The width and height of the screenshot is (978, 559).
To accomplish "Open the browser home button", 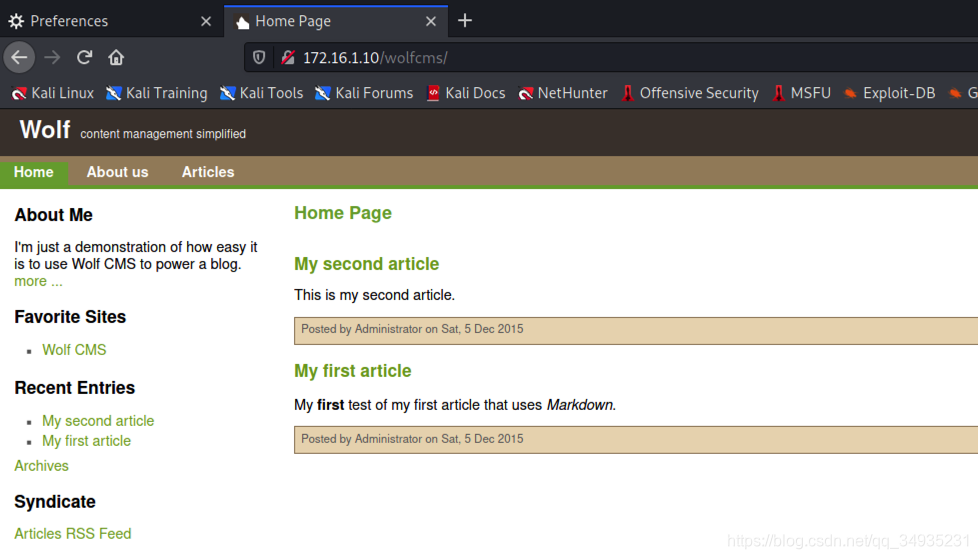I will tap(116, 57).
